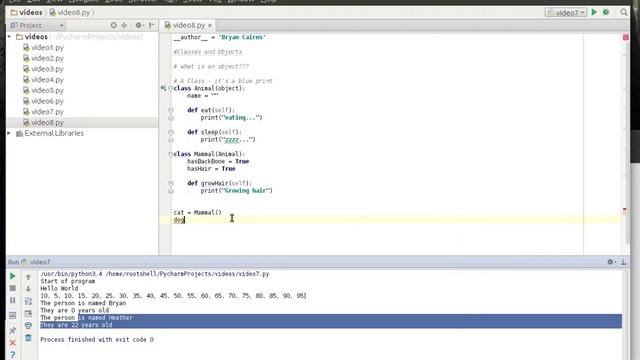
Task: Collapse the videos root folder arrow
Action: 9,37
